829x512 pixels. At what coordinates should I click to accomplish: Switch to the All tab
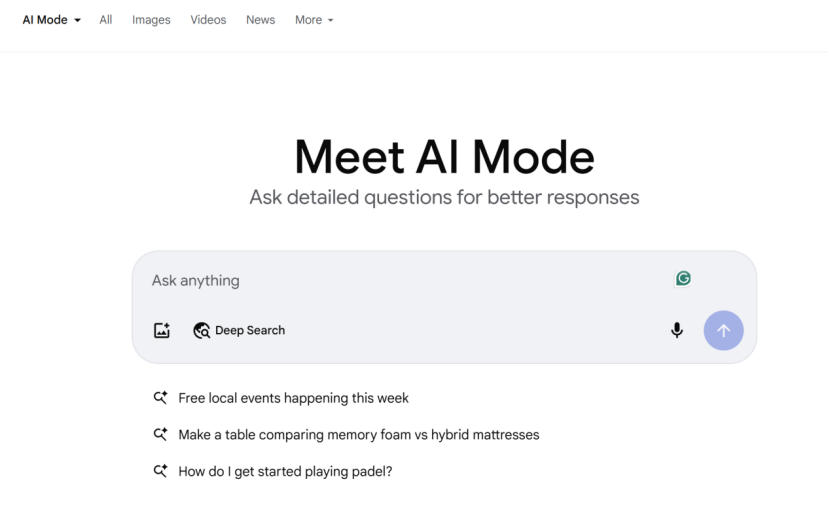click(x=106, y=20)
